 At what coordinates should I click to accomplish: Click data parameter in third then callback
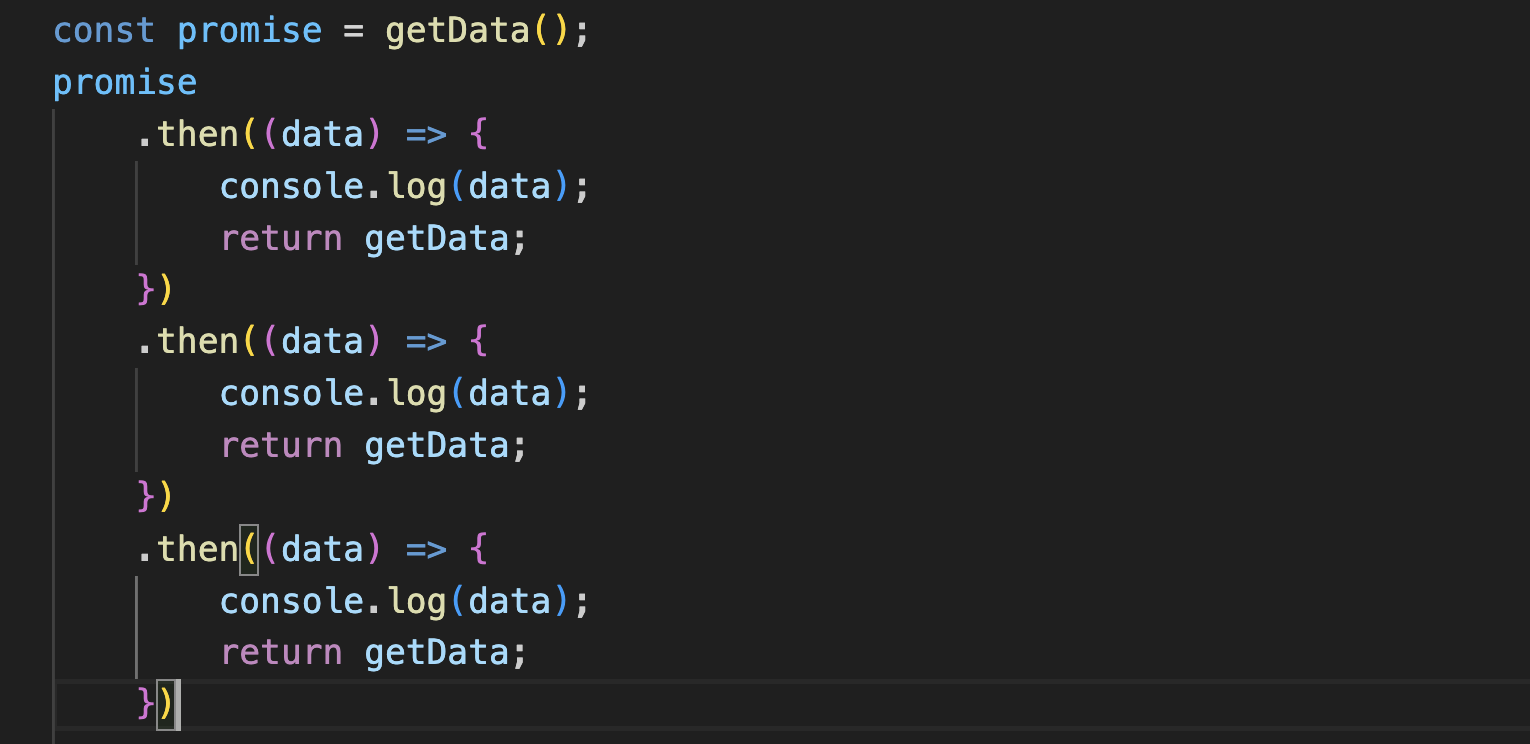pyautogui.click(x=322, y=549)
